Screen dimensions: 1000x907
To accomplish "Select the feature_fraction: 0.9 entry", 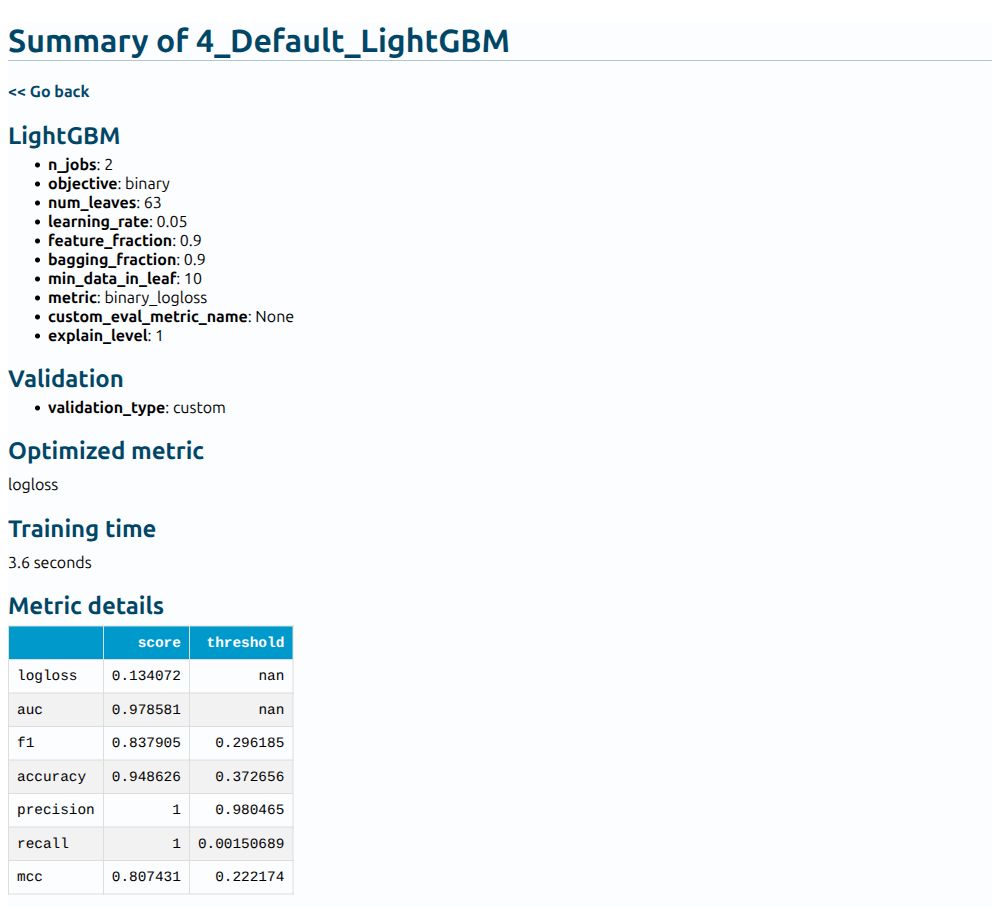I will pyautogui.click(x=124, y=240).
